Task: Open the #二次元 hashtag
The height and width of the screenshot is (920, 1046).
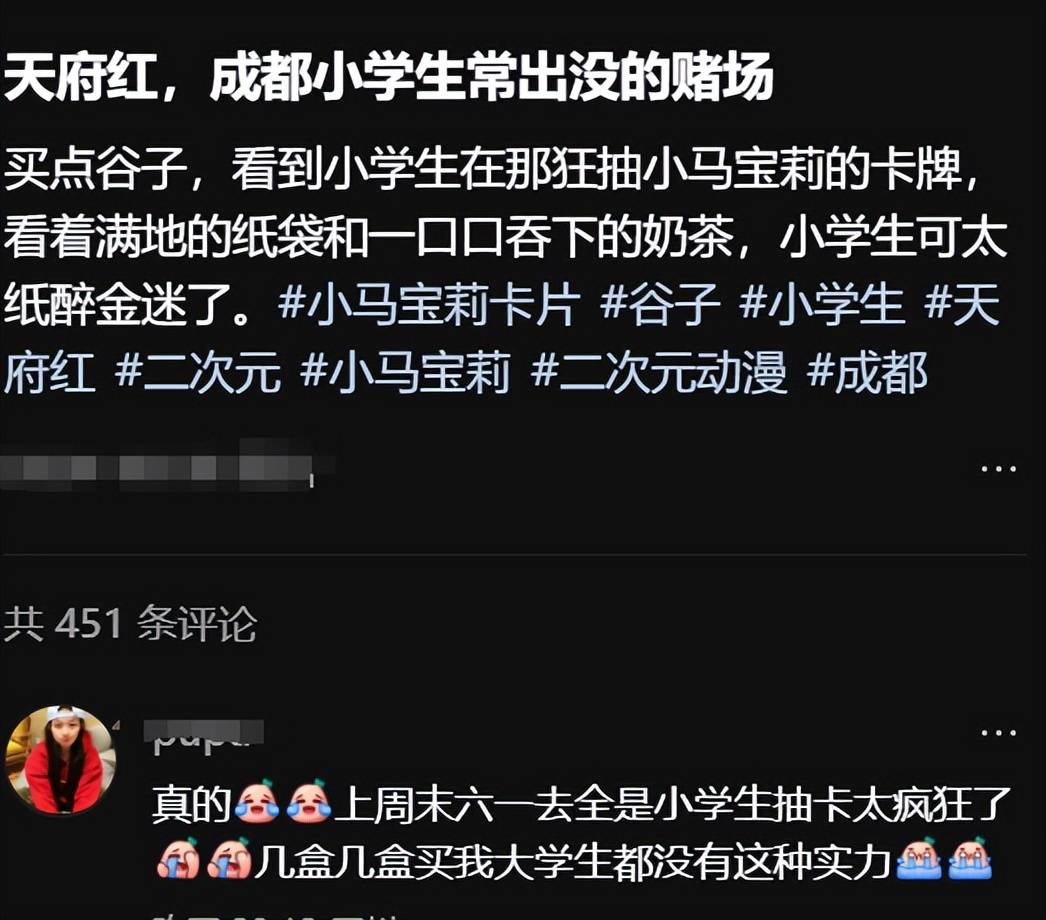Action: (x=198, y=372)
